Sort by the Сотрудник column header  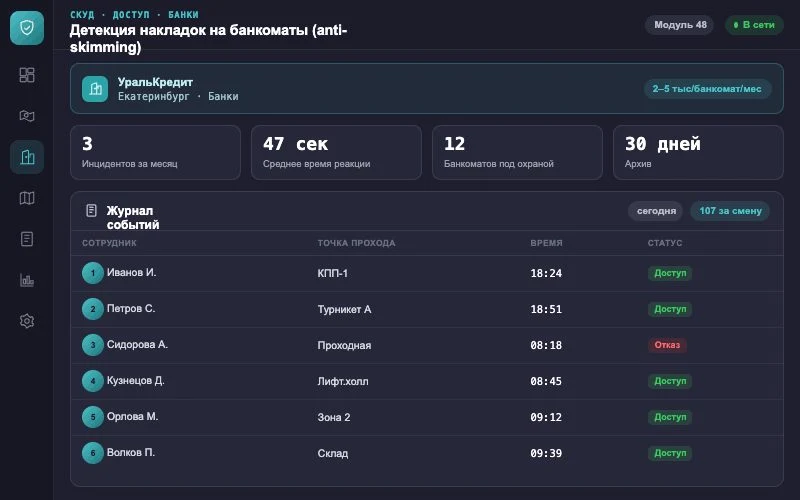point(109,243)
